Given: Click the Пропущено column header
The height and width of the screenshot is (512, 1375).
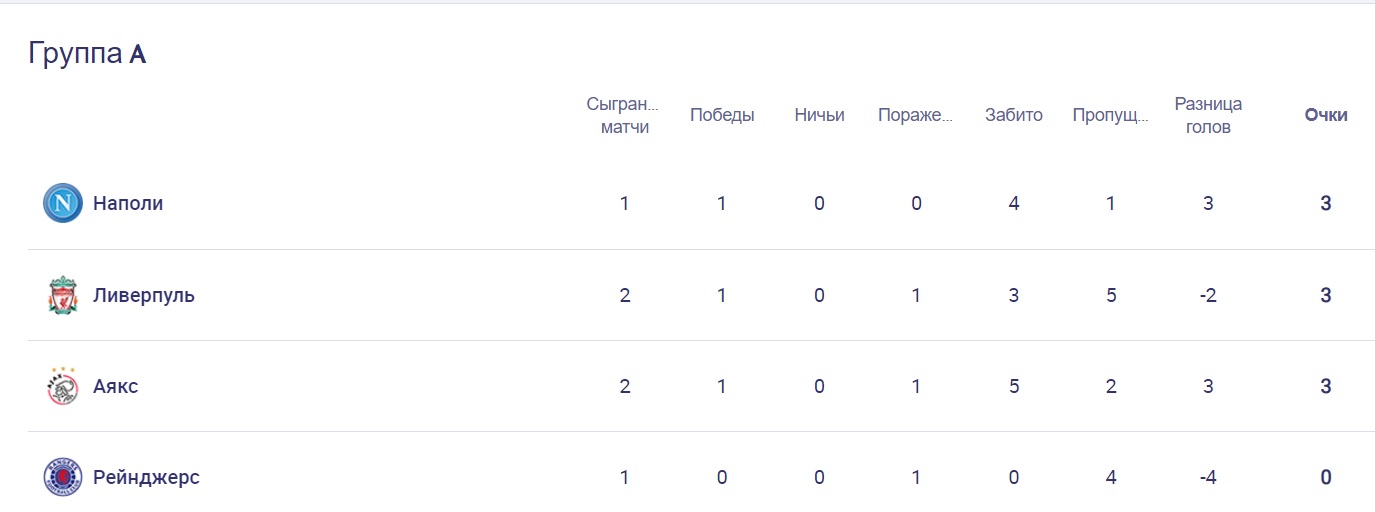Looking at the screenshot, I should [x=1111, y=115].
